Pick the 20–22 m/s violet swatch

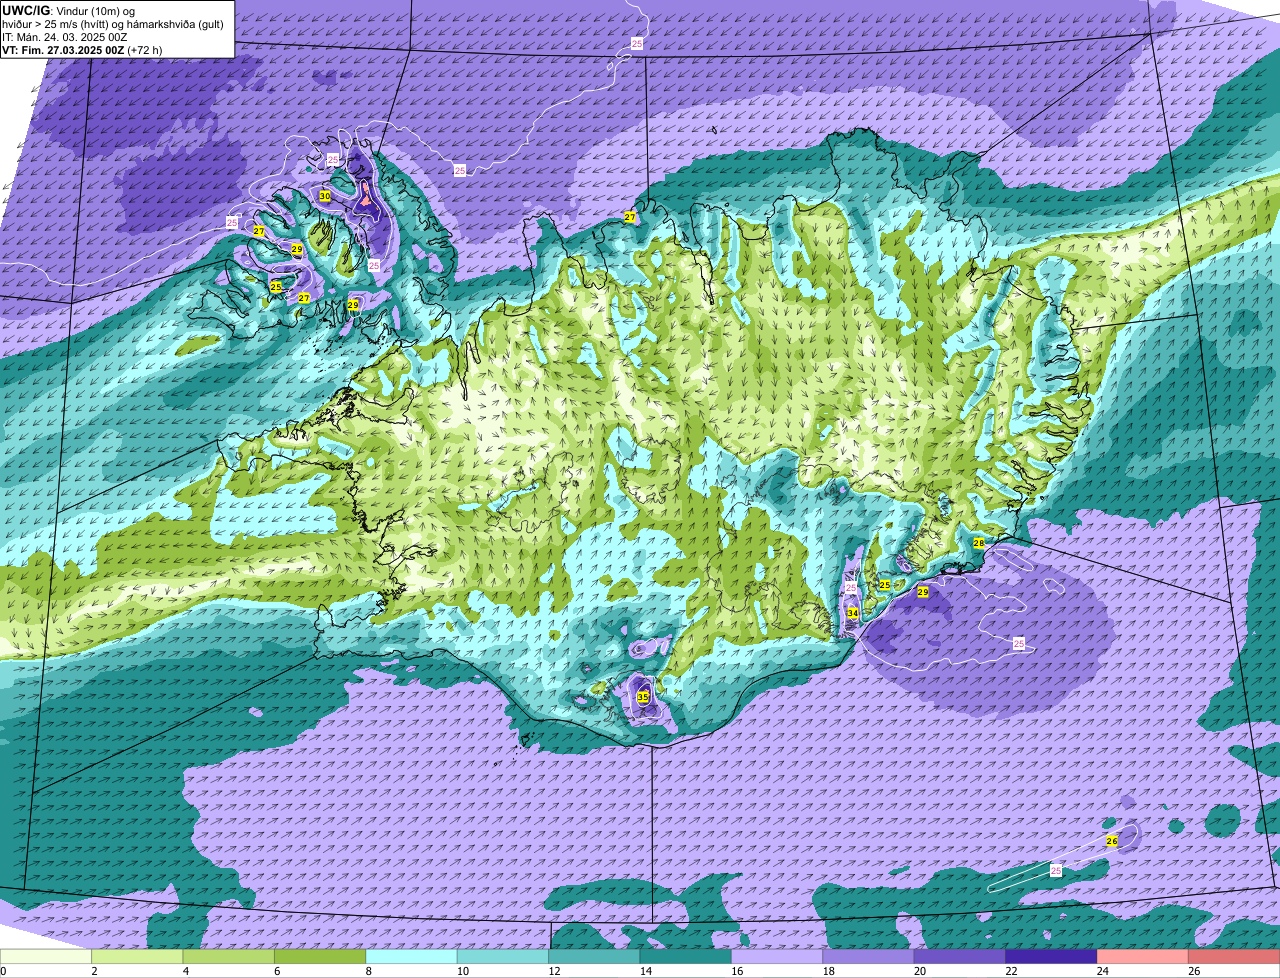coord(960,957)
